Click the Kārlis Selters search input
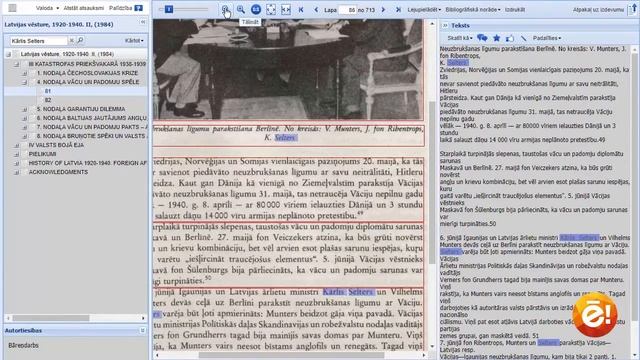Image resolution: width=640 pixels, height=360 pixels. [x=38, y=40]
